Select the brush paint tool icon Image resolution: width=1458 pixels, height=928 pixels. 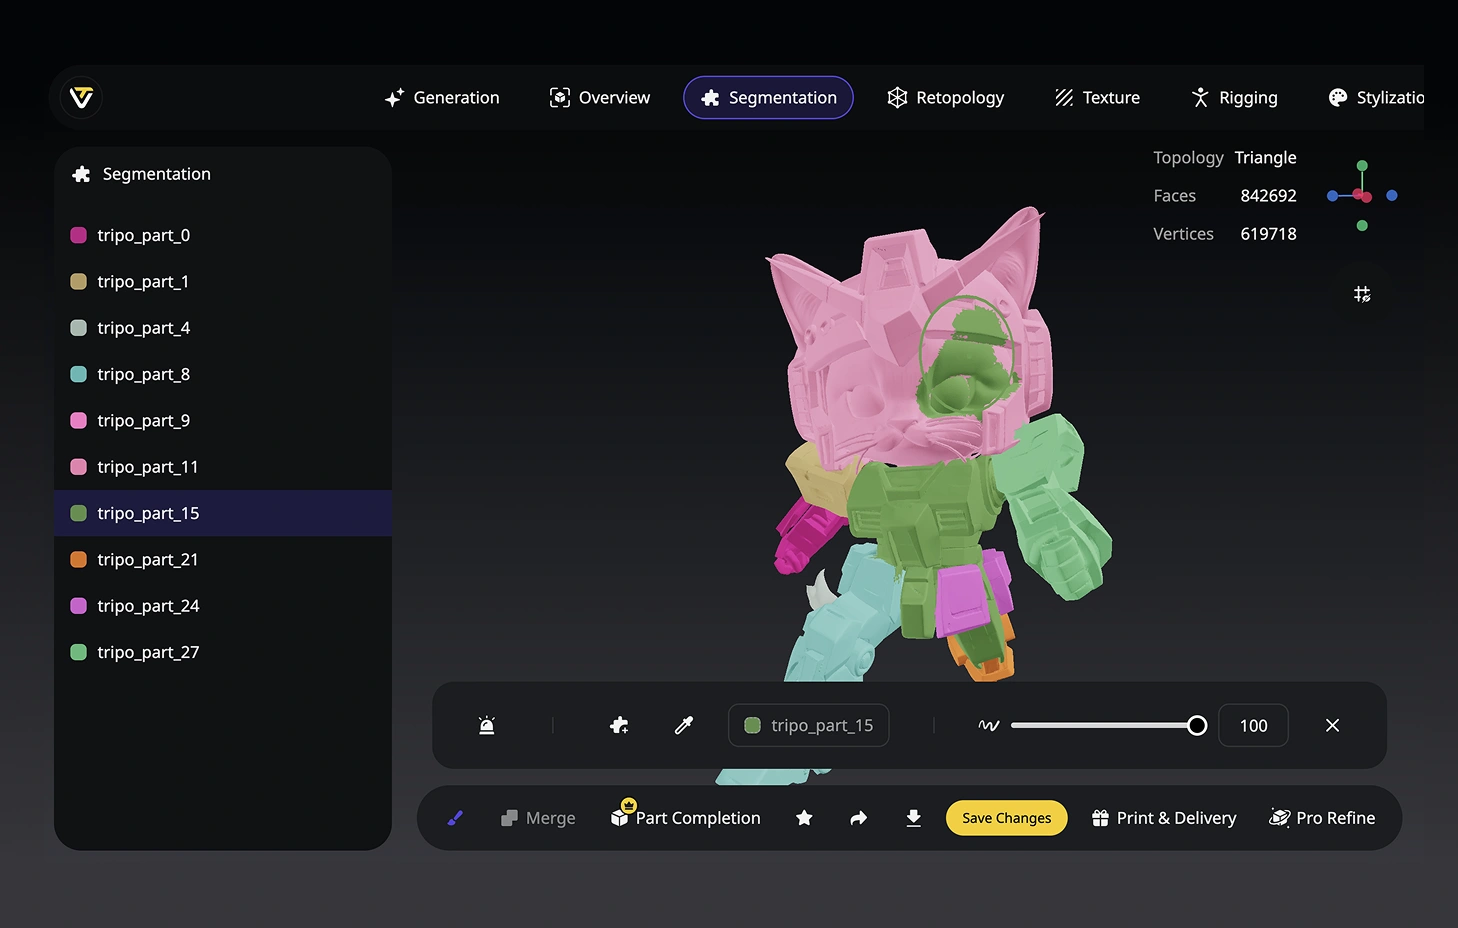click(x=455, y=818)
